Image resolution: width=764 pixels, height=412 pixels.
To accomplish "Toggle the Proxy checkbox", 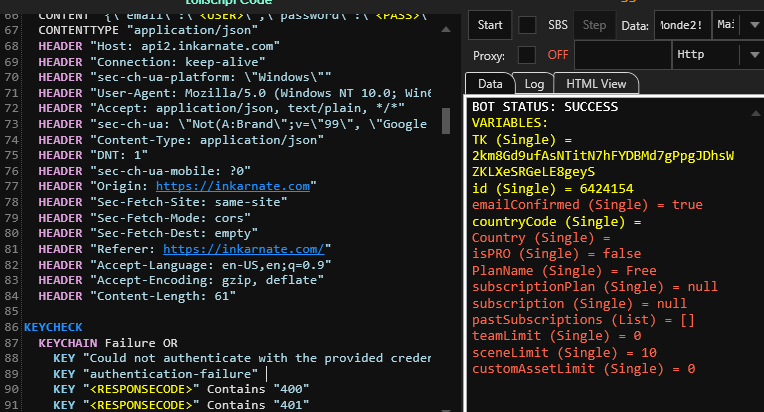I will [527, 55].
